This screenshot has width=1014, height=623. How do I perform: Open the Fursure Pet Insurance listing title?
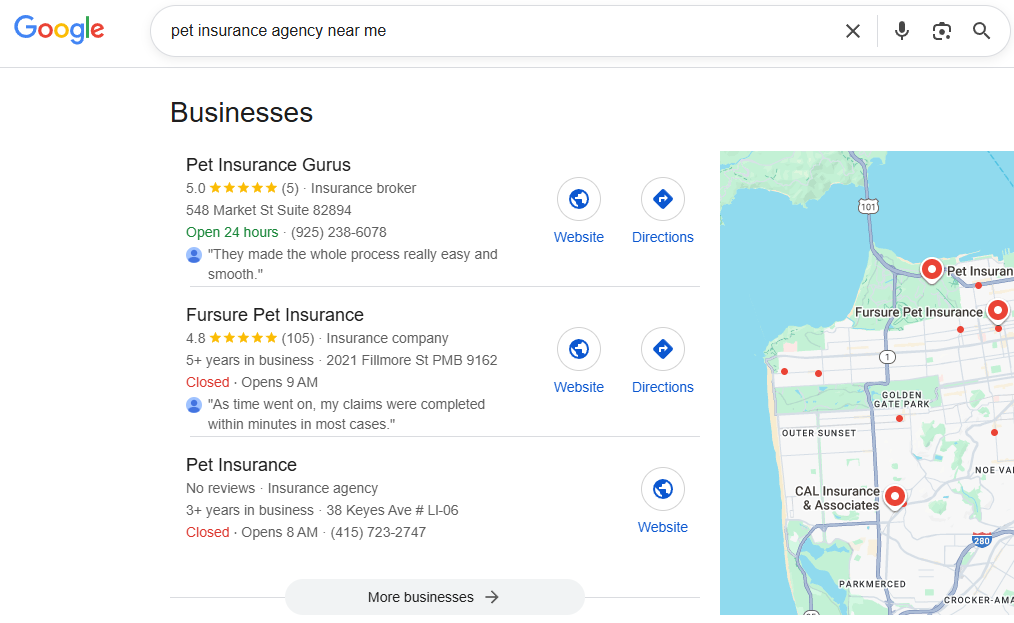275,315
